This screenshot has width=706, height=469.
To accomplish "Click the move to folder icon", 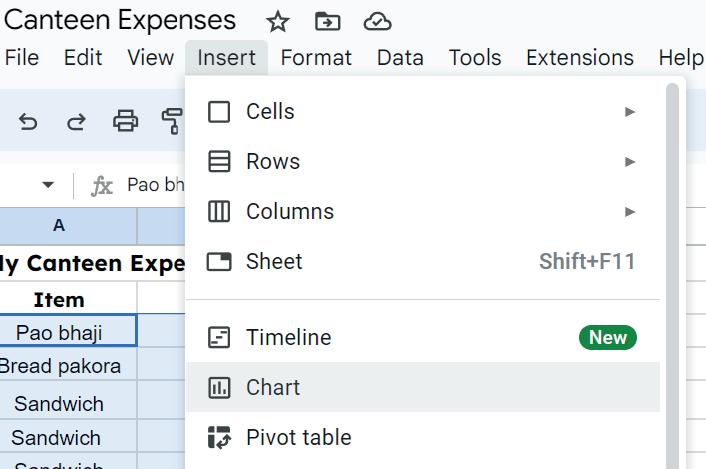I will coord(327,21).
